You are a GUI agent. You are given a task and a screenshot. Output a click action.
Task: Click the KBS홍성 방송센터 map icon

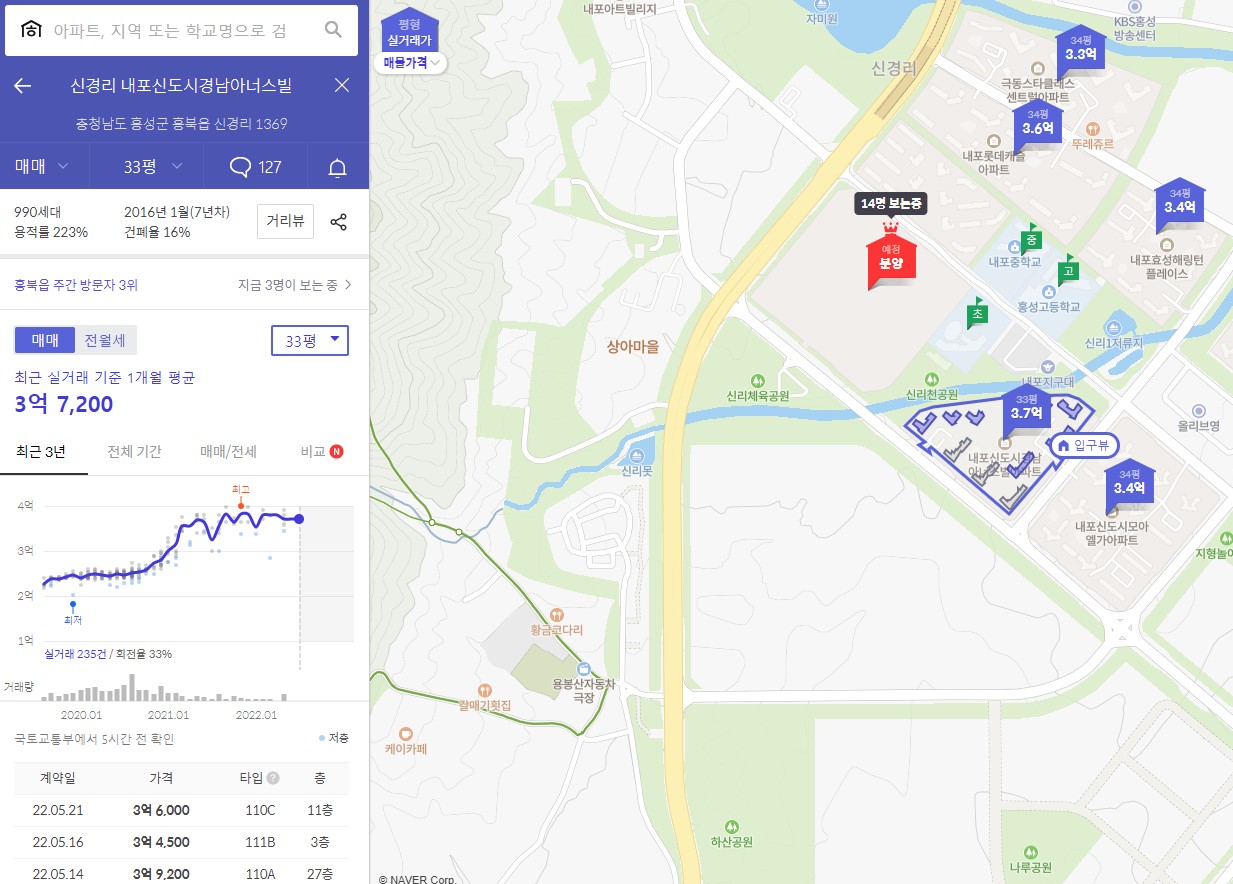coord(1134,8)
